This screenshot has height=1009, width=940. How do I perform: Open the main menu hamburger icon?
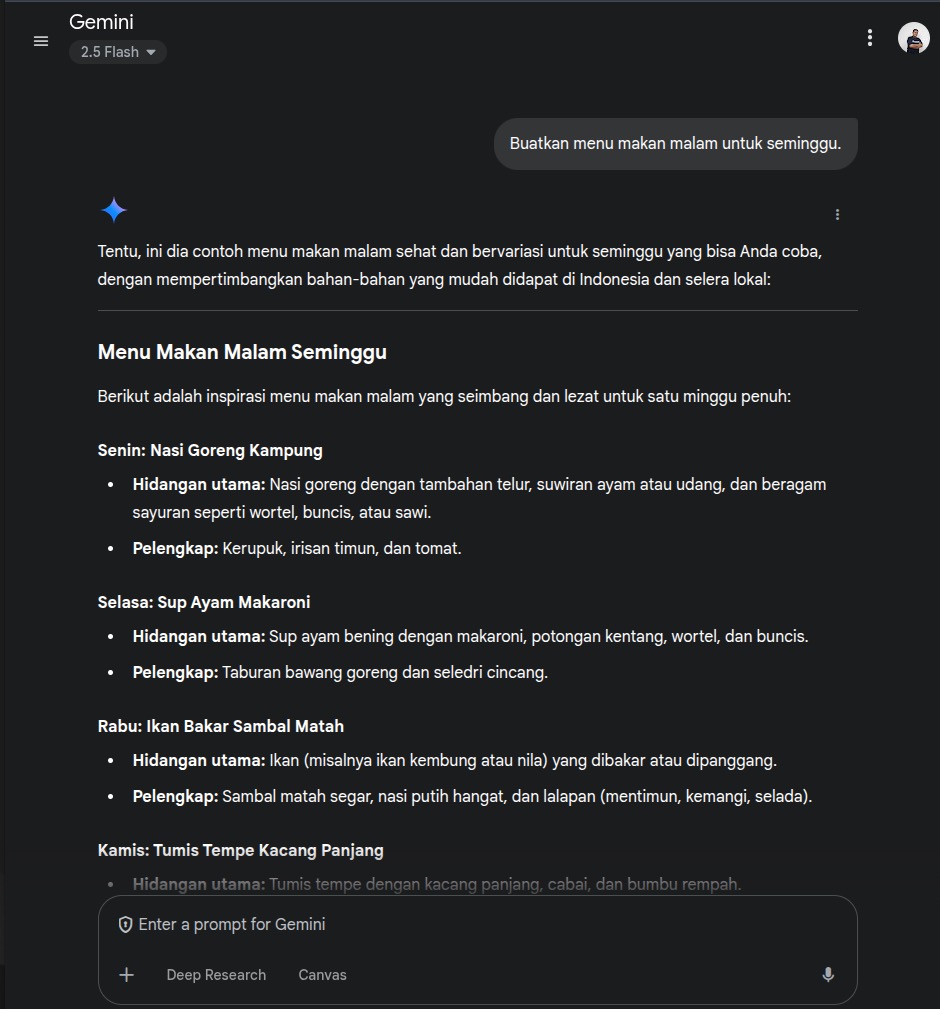coord(41,41)
